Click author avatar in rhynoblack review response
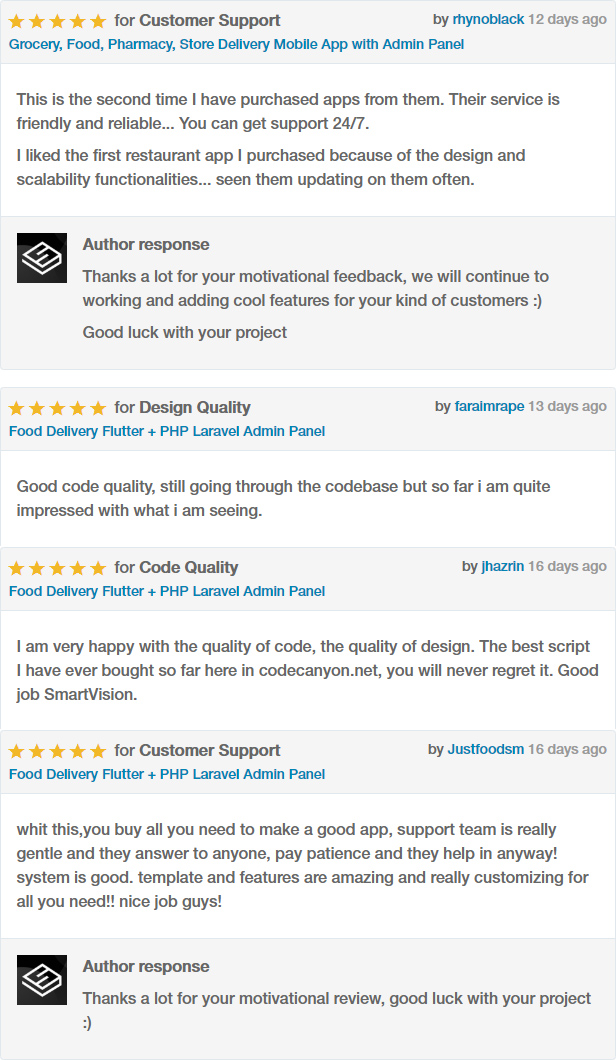Screen dimensions: 616x1060 [42, 258]
